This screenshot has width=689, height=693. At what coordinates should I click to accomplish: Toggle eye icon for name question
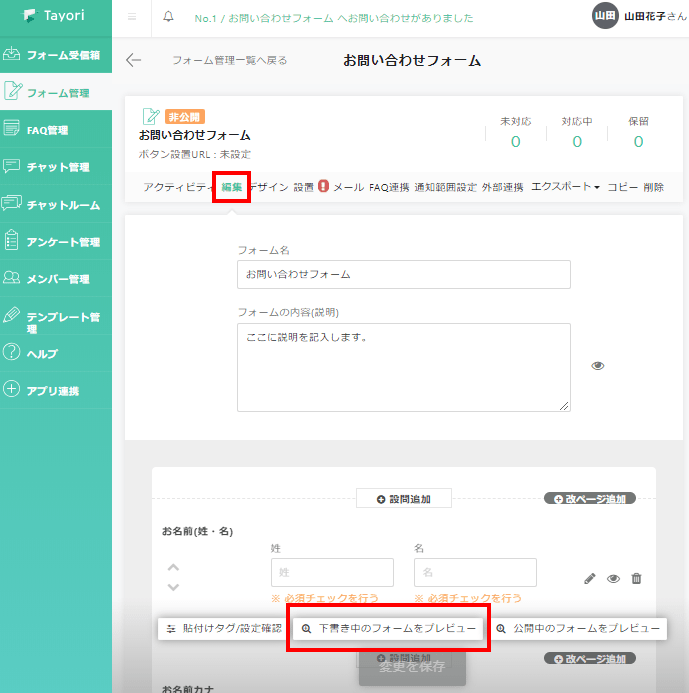click(613, 578)
